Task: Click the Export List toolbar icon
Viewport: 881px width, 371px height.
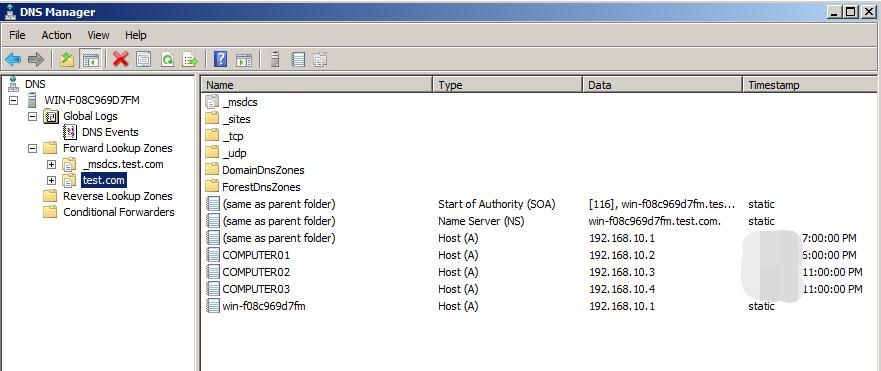Action: [x=190, y=59]
